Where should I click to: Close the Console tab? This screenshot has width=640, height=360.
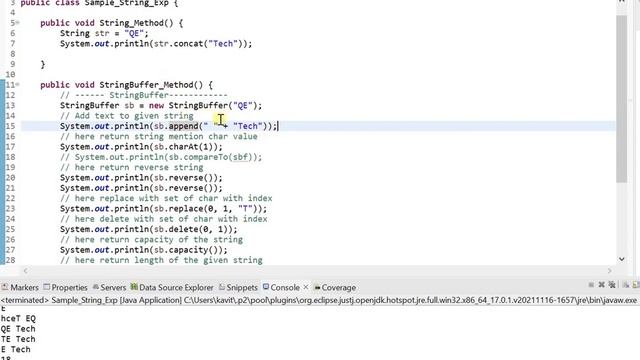tap(306, 287)
